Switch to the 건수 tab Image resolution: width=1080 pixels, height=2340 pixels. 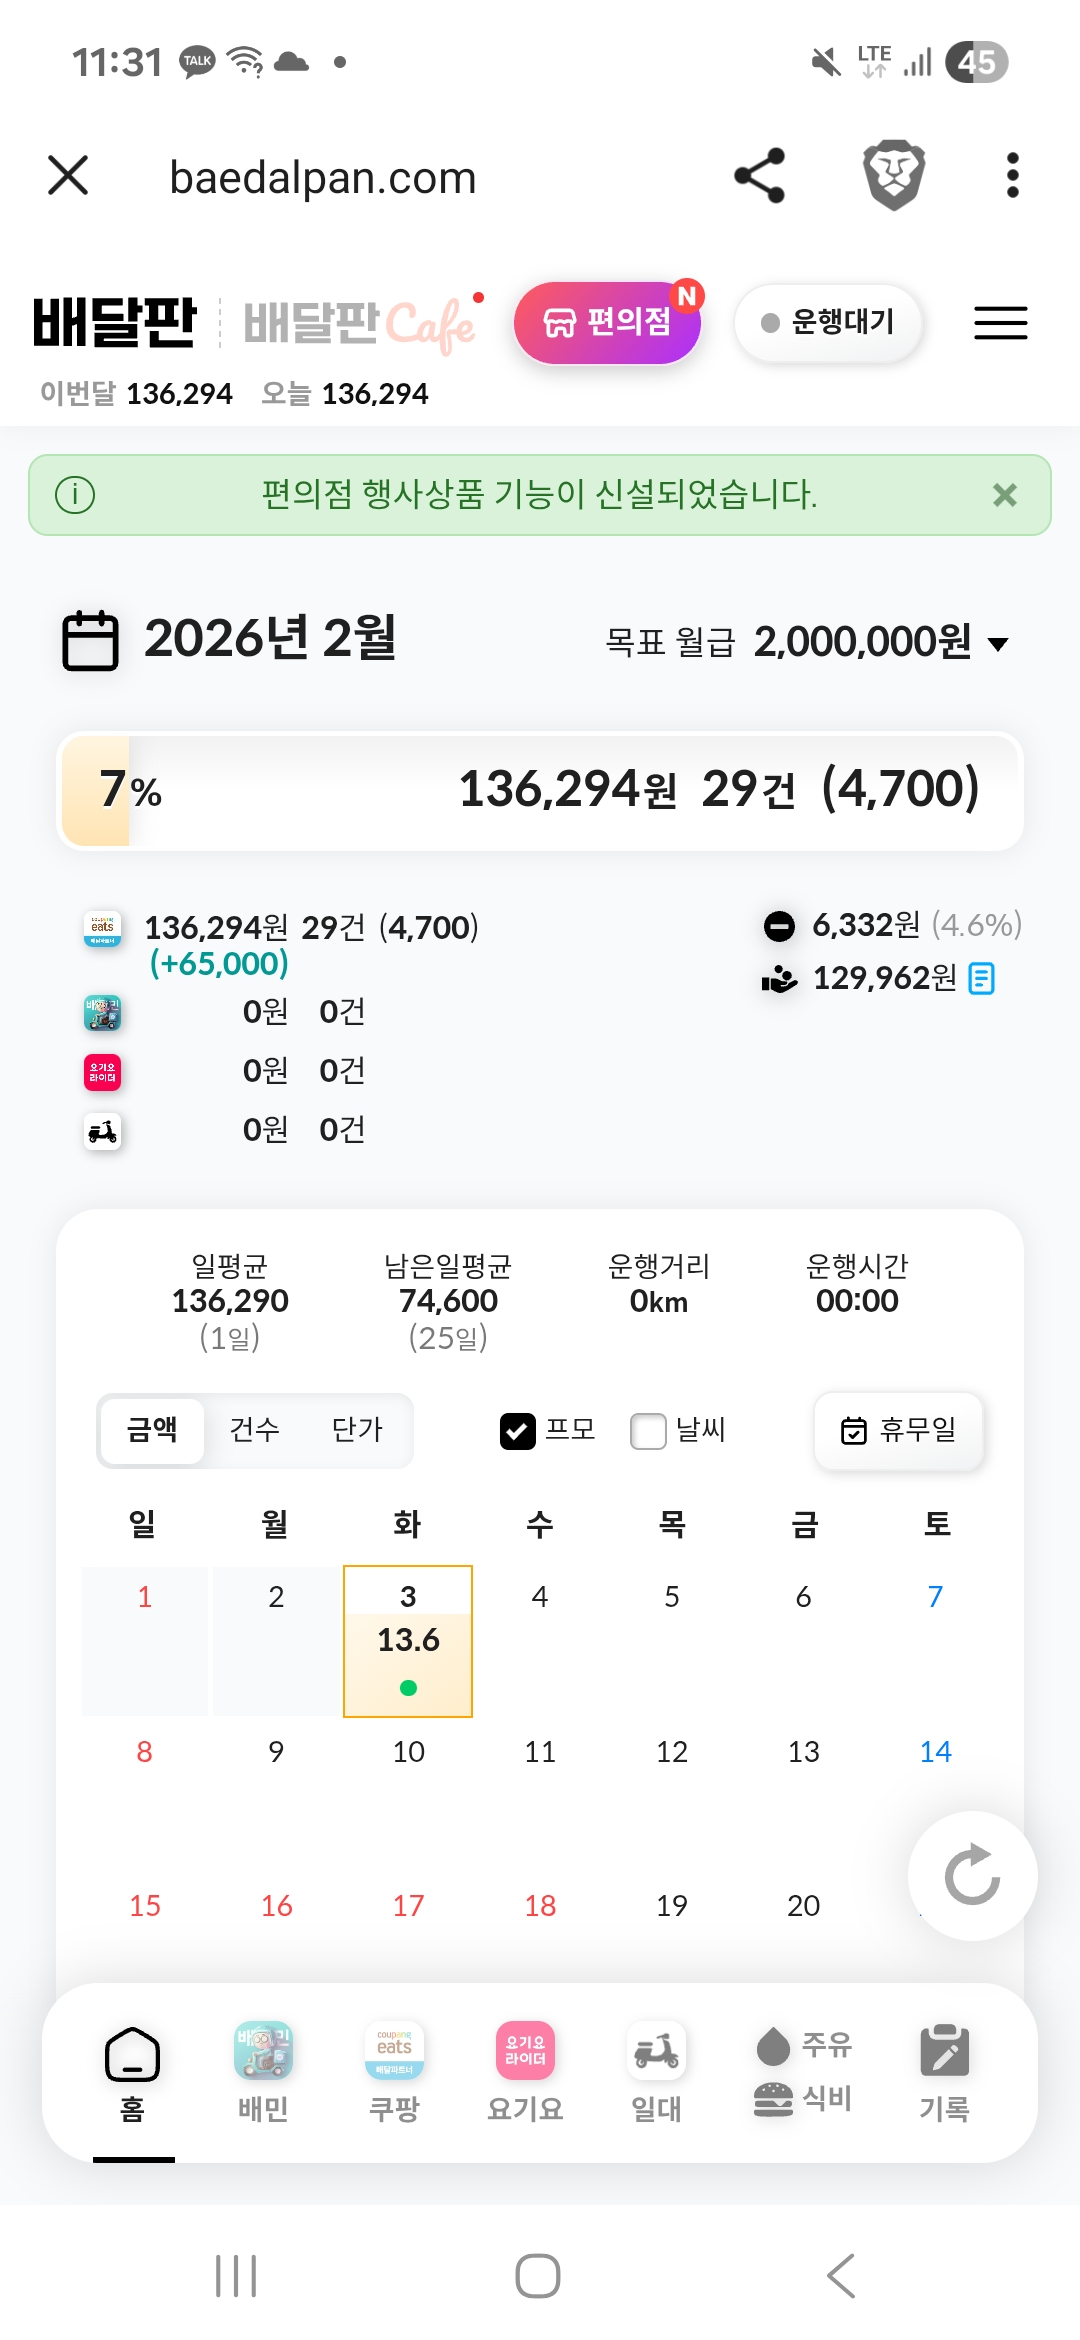pos(255,1430)
